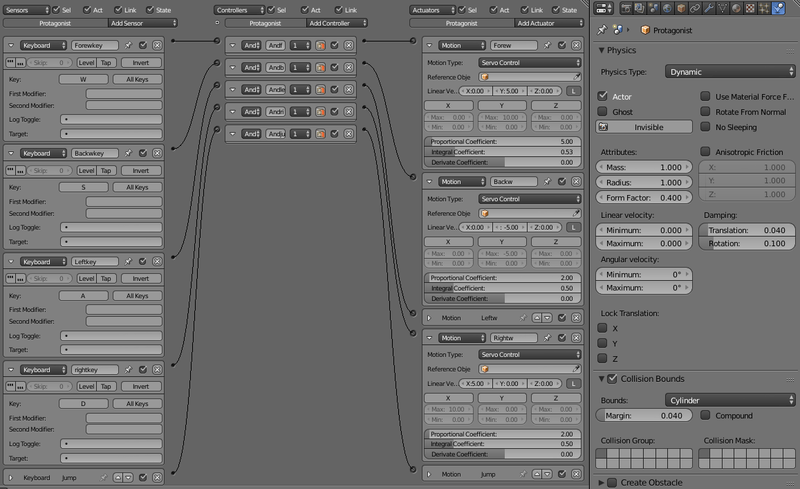This screenshot has height=489, width=800.
Task: Open the Object Data tab (triangle mesh icon)
Action: 722,8
